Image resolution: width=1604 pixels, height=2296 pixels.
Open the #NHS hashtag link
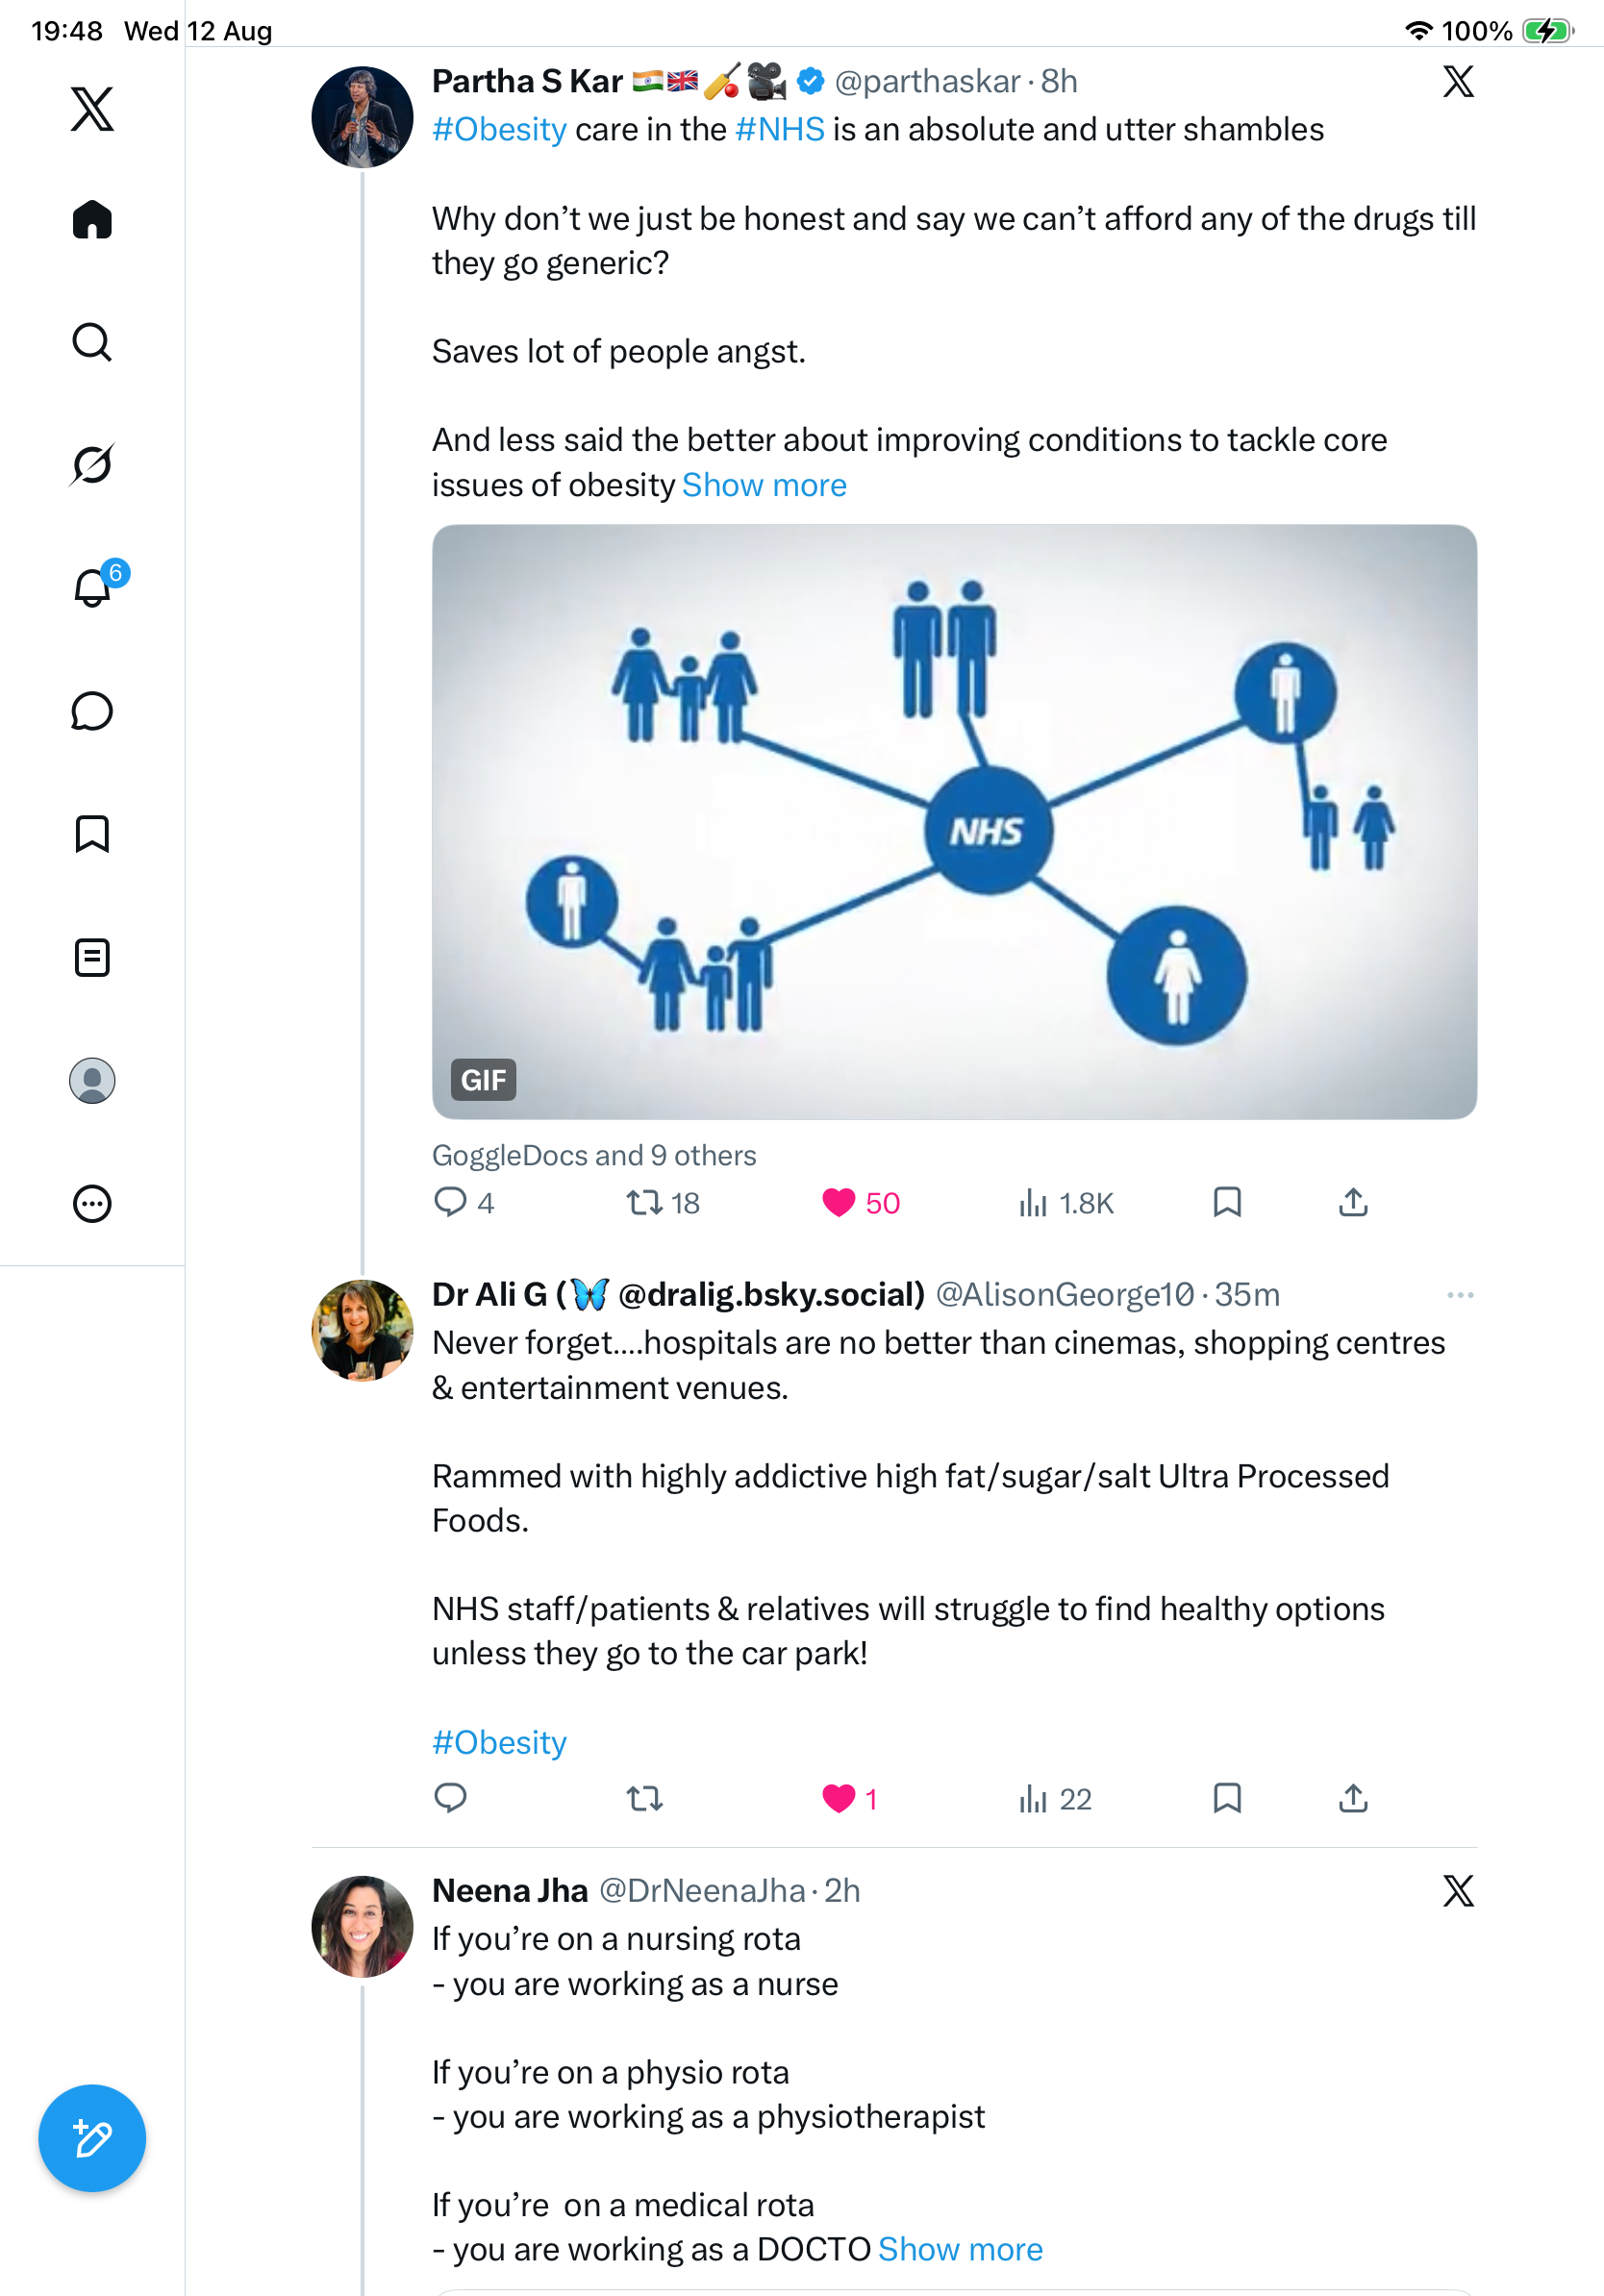point(780,130)
